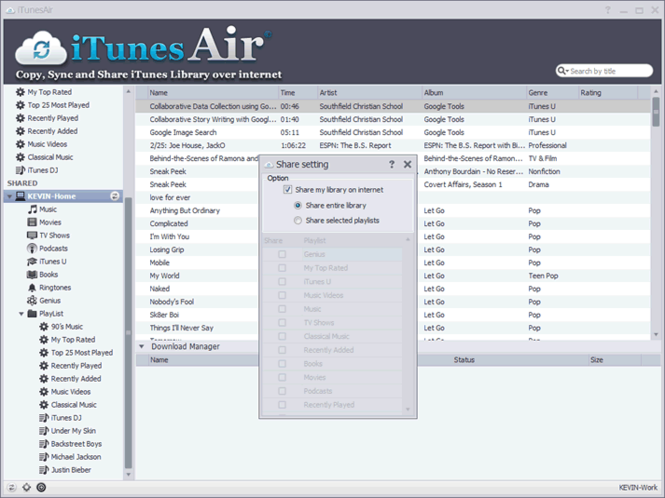Select Share entire library option

point(298,205)
